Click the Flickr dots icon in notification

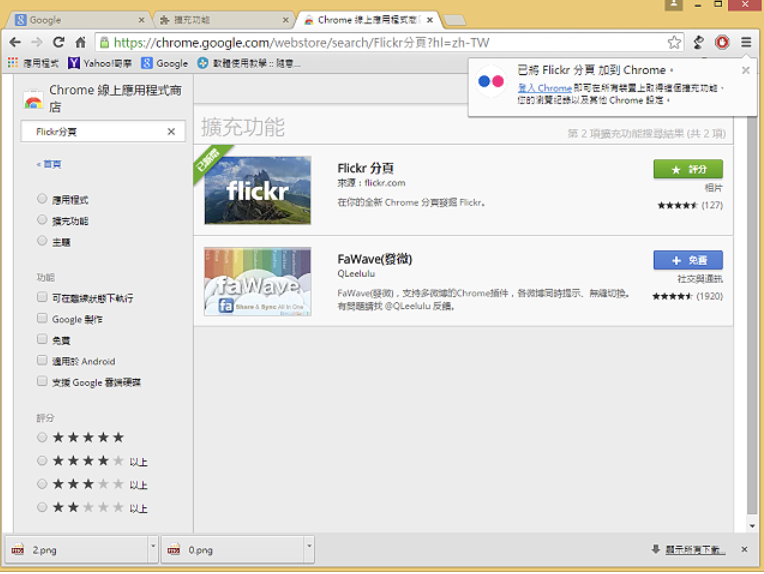(x=491, y=81)
